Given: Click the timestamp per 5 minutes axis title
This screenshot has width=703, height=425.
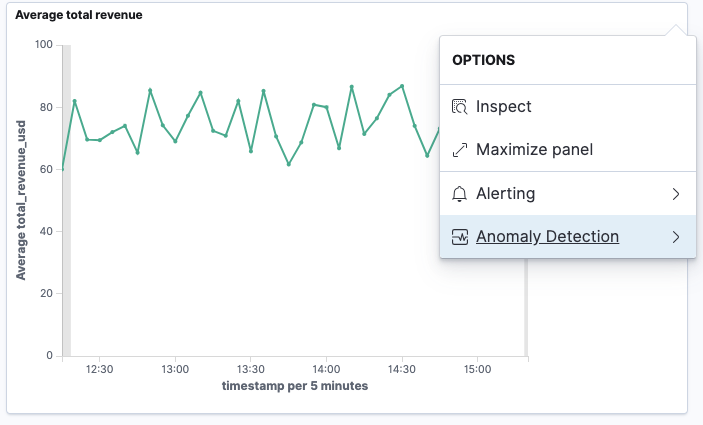Looking at the screenshot, I should (x=295, y=386).
